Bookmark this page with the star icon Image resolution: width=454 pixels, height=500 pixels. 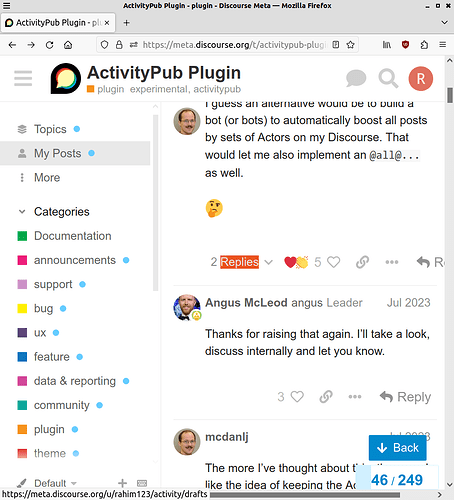(350, 45)
